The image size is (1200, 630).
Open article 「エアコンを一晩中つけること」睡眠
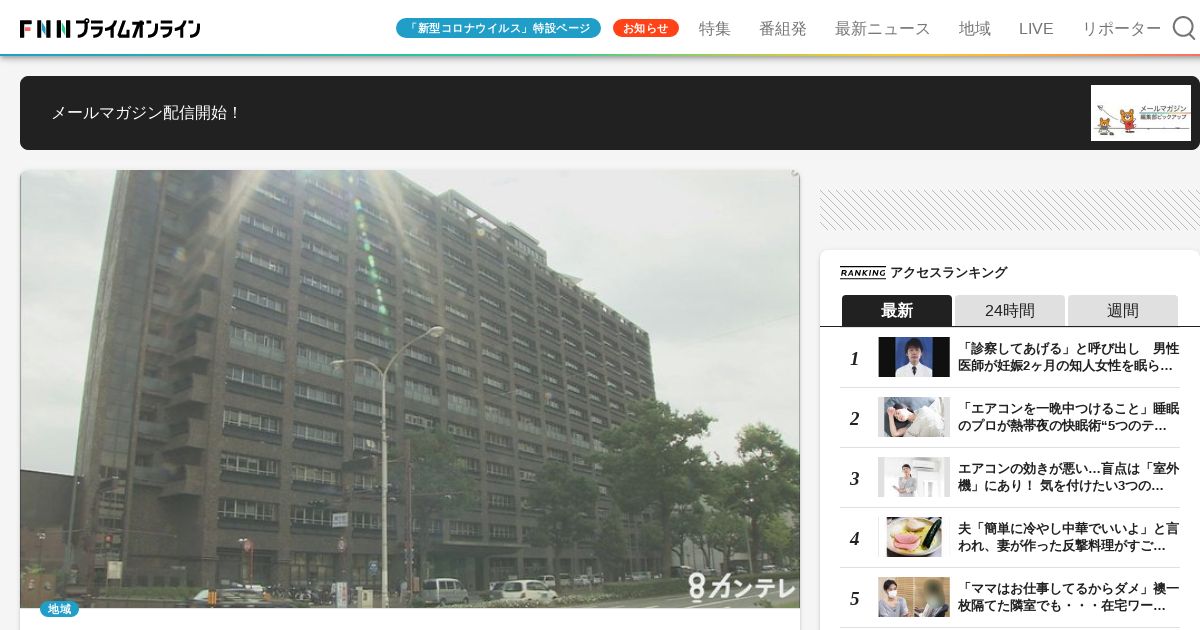[x=1068, y=417]
